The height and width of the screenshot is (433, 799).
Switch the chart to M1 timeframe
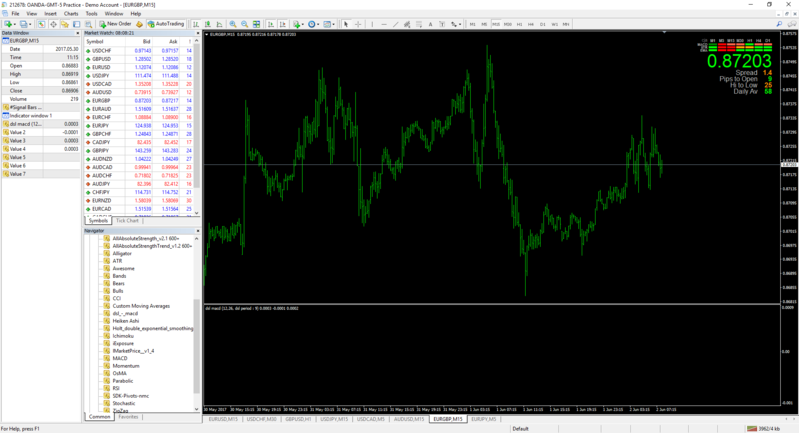(472, 24)
